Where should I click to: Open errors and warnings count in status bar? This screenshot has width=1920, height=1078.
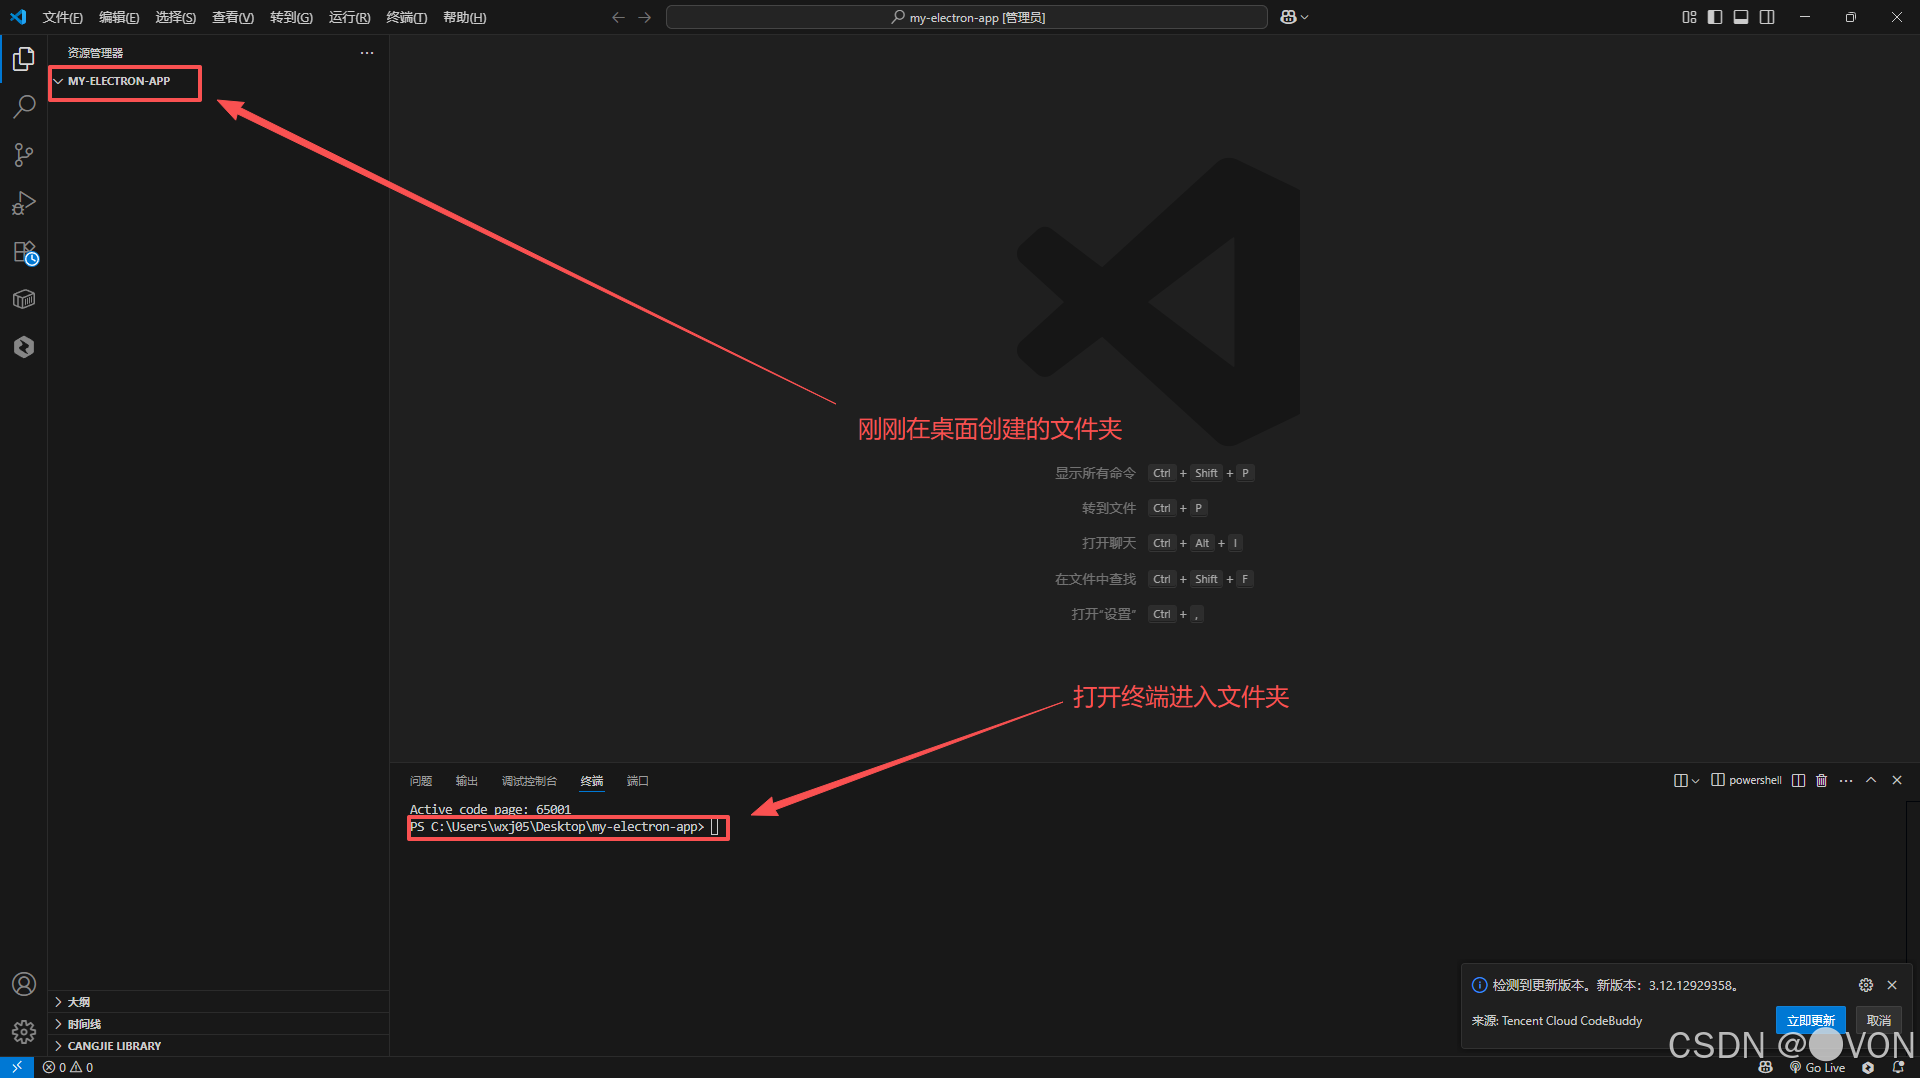(68, 1067)
